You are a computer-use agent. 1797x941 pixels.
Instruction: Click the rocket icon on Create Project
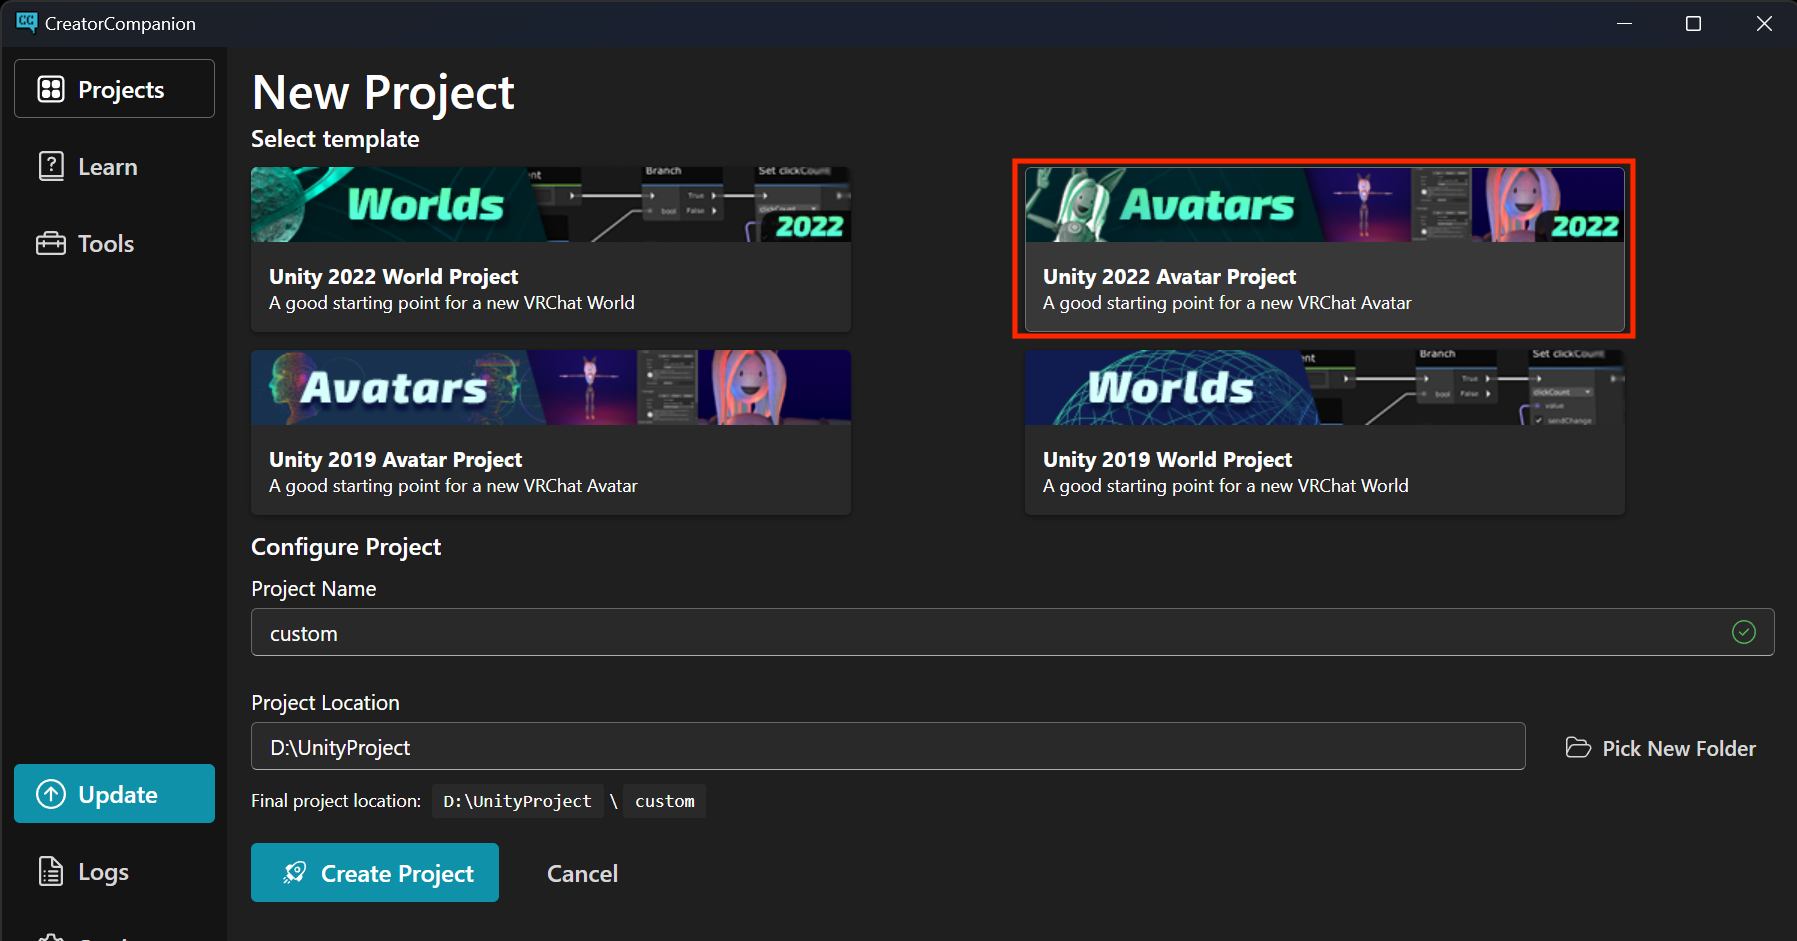pyautogui.click(x=294, y=873)
